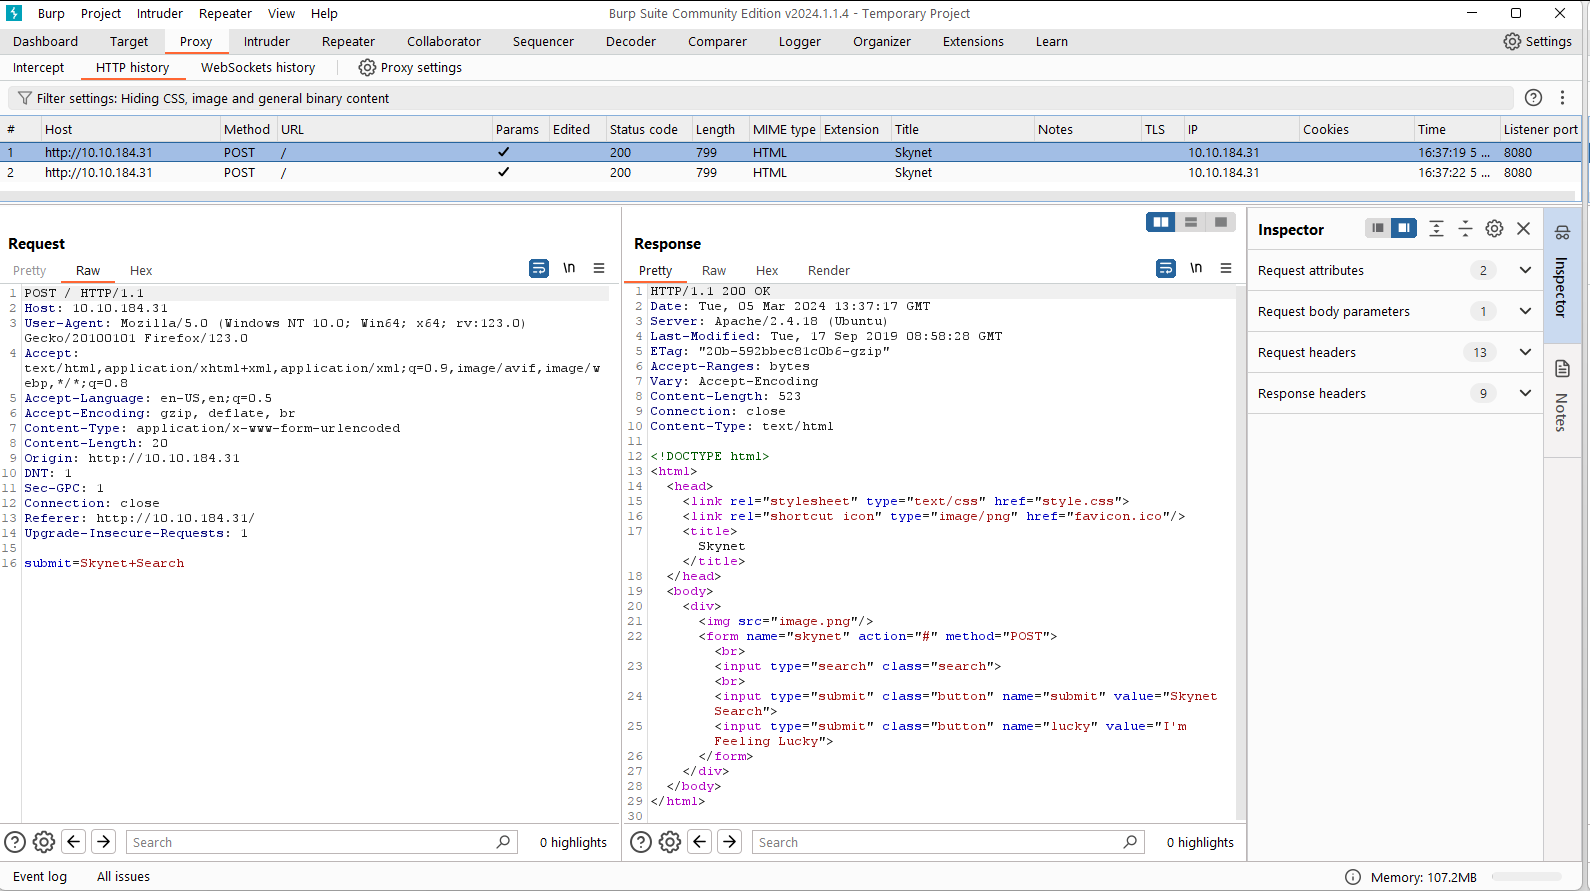Go to previous match in Response search

coord(700,842)
